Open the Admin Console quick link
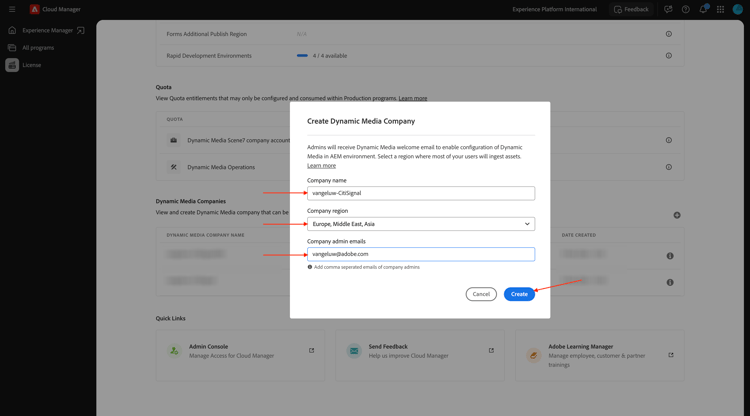This screenshot has width=750, height=416. (241, 355)
